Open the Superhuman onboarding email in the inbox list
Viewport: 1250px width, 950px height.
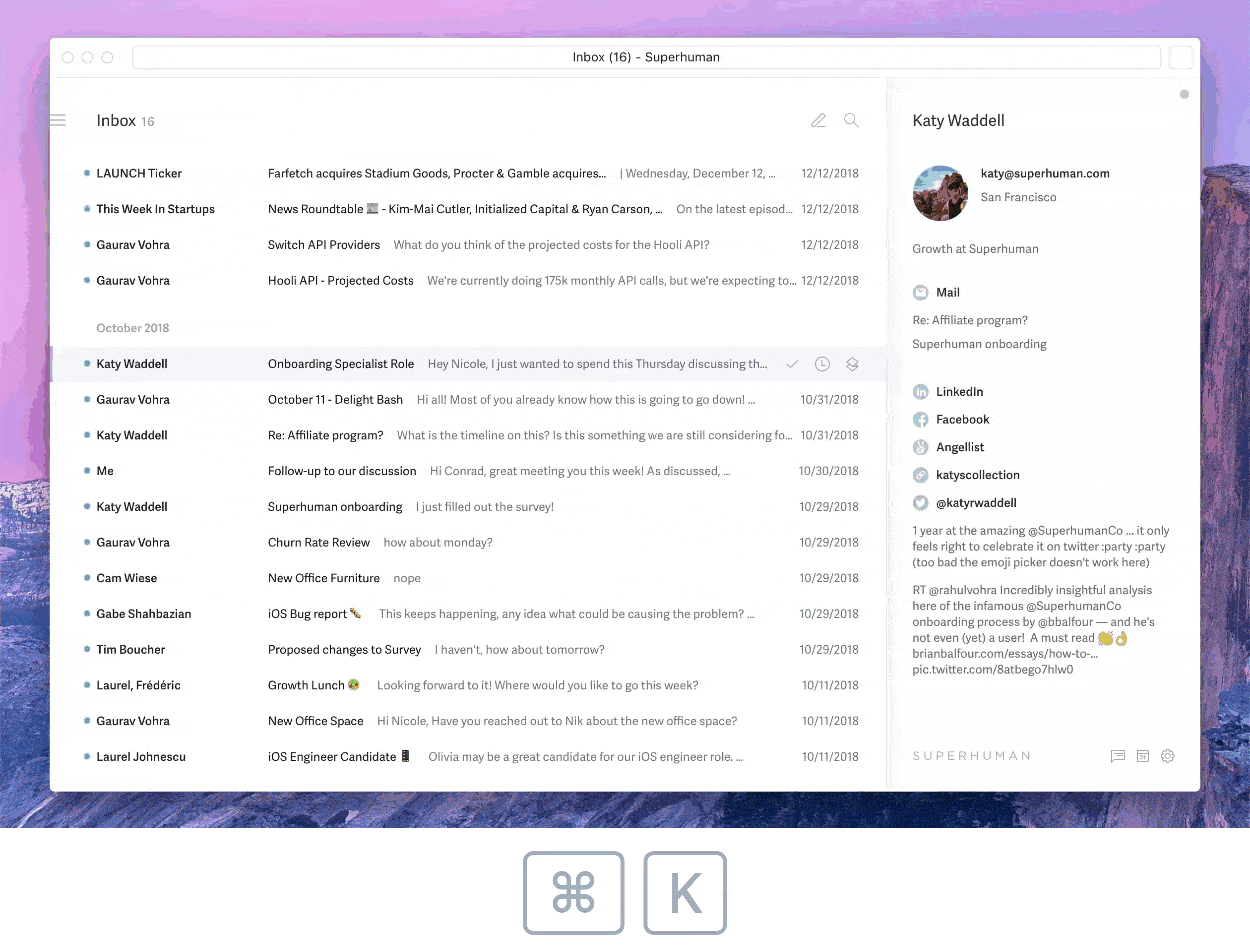468,507
